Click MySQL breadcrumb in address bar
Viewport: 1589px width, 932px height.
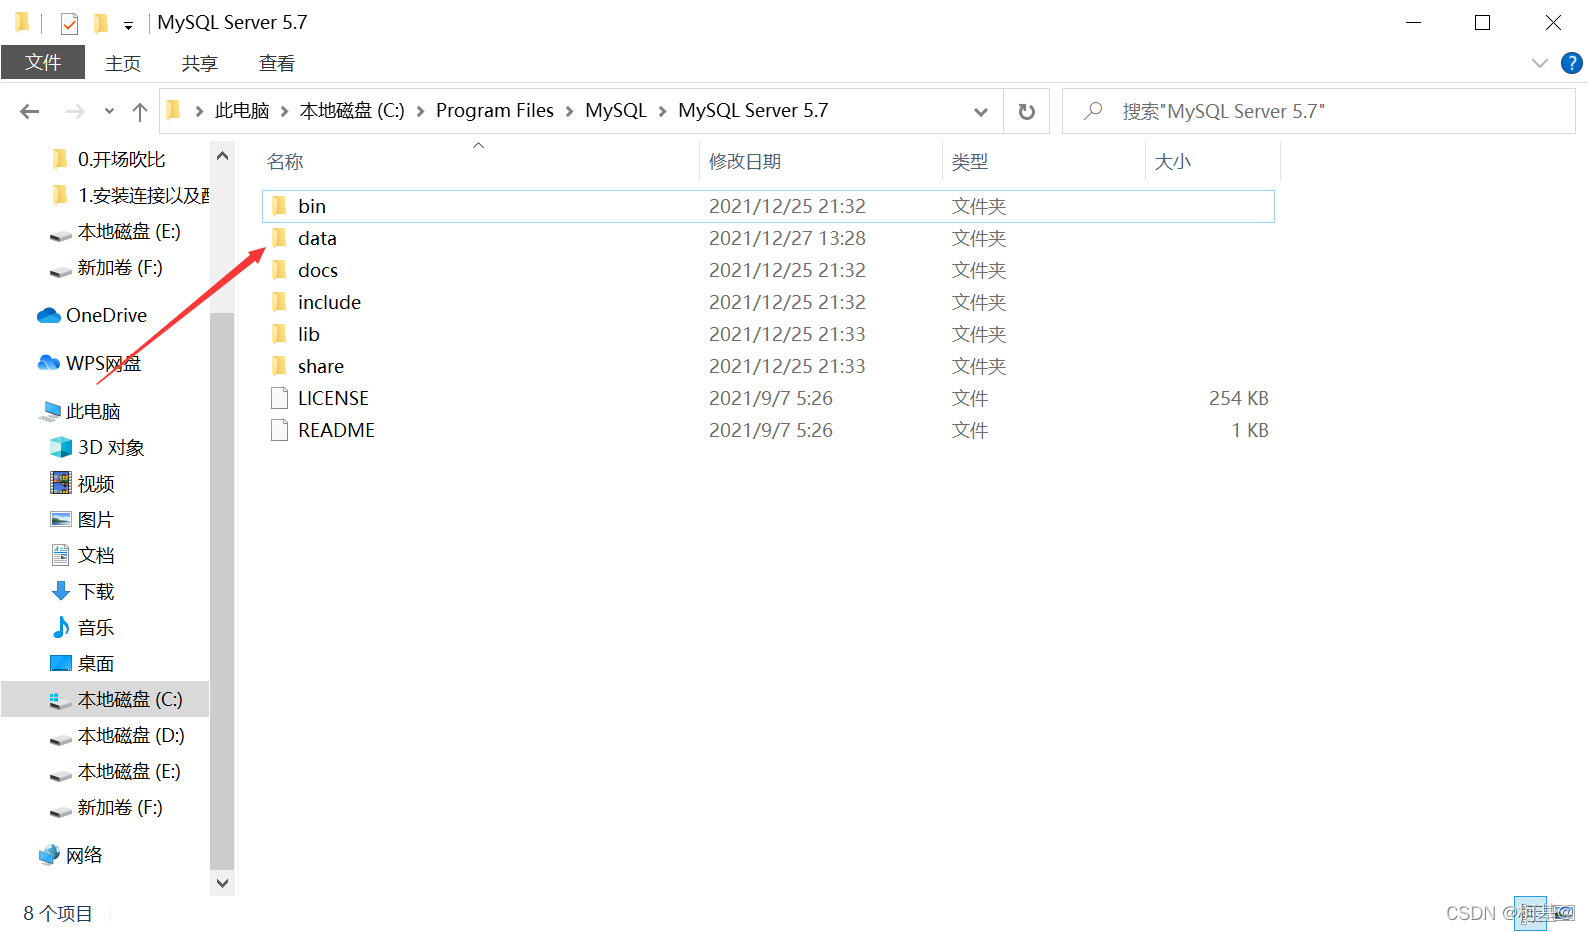click(x=616, y=111)
